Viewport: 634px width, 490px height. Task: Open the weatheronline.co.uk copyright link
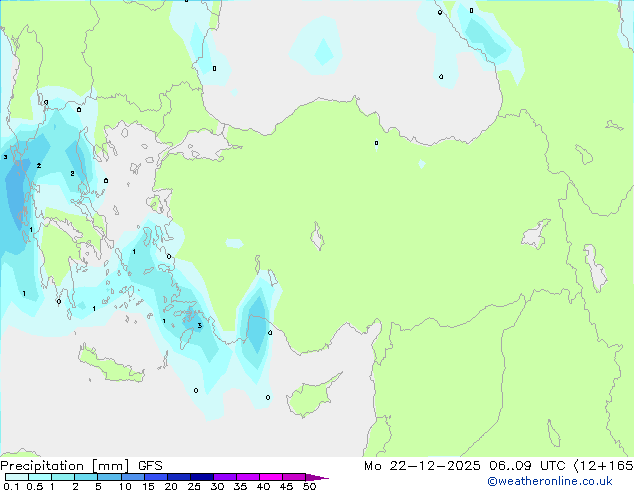tap(550, 481)
